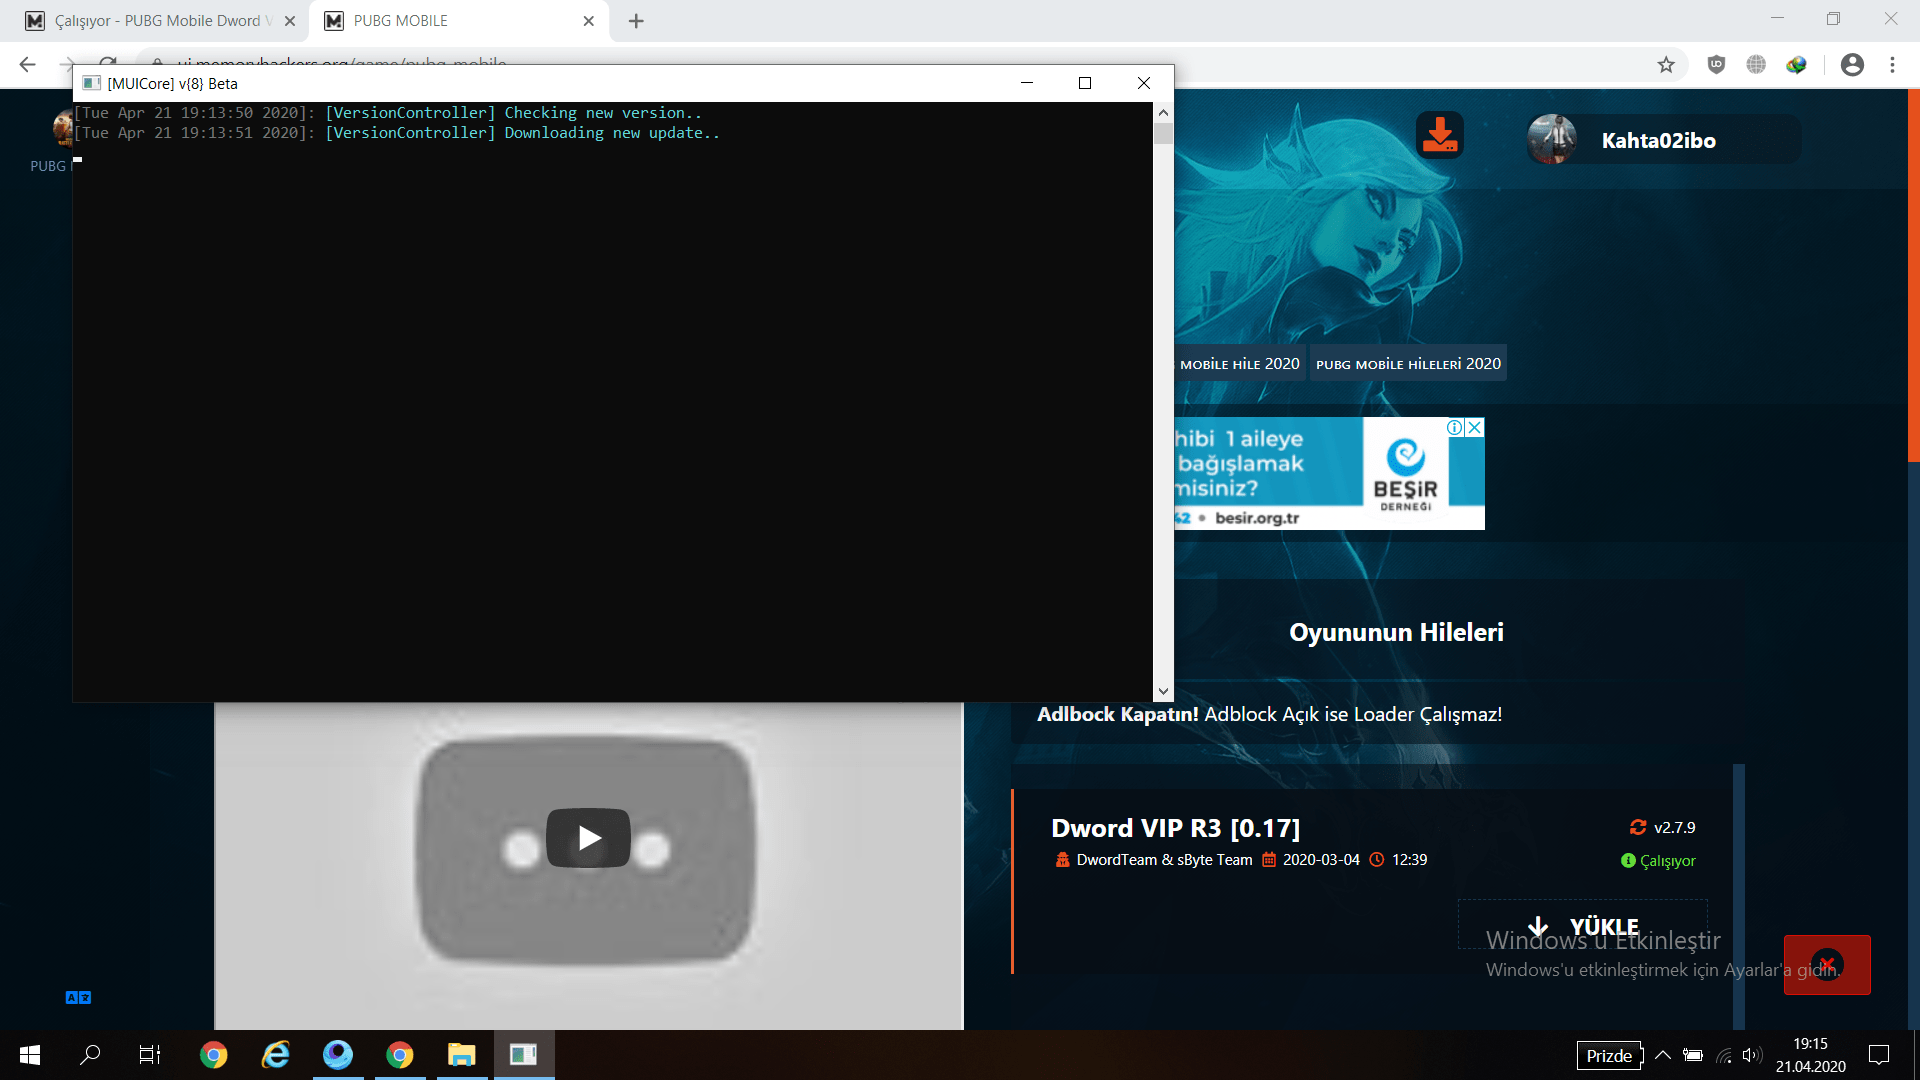The image size is (1920, 1080).
Task: Click Oyununun Hileleri heading
Action: point(1396,632)
